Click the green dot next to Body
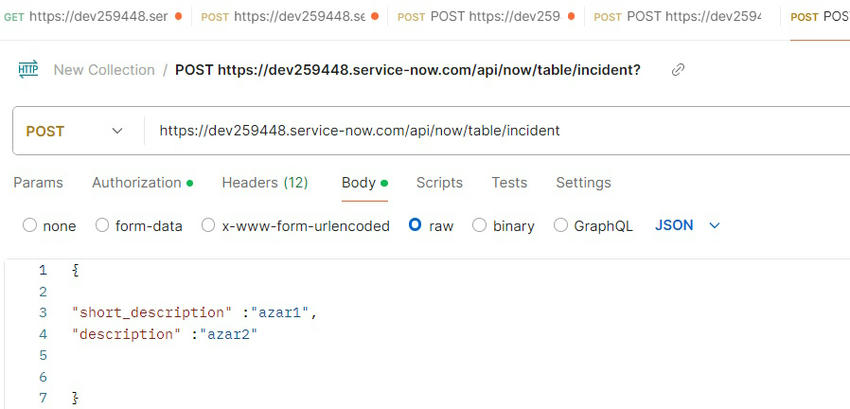 (384, 183)
